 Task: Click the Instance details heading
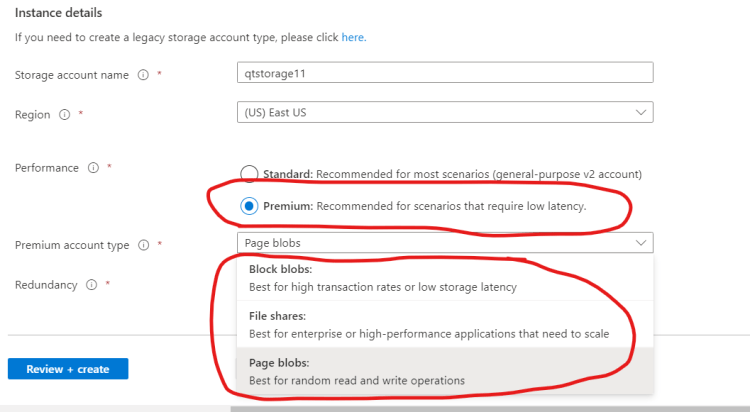(x=58, y=12)
